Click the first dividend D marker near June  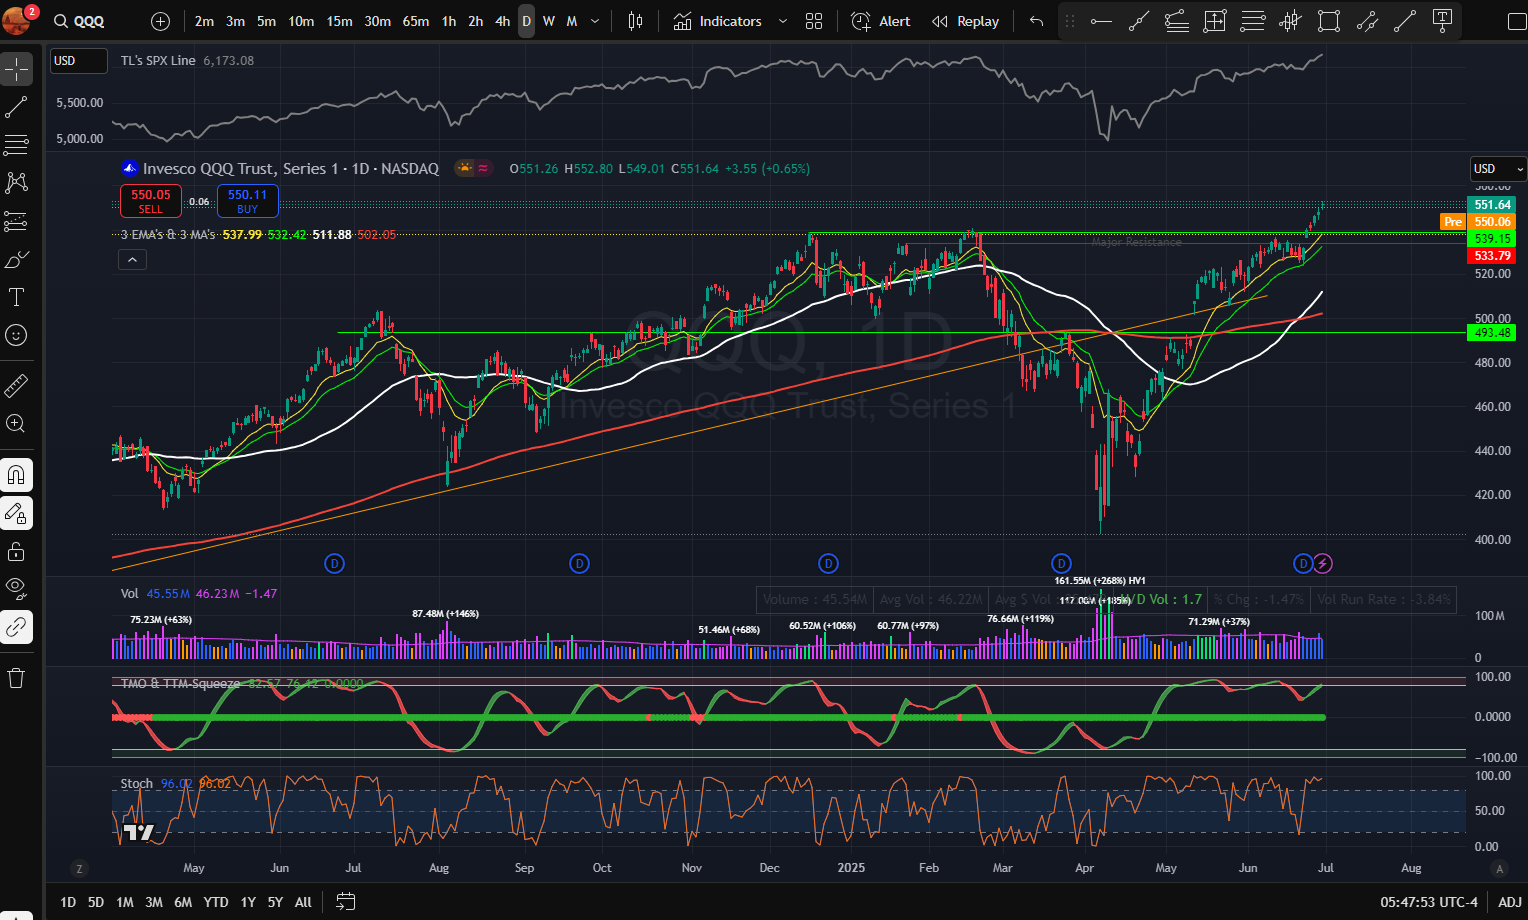(x=335, y=564)
